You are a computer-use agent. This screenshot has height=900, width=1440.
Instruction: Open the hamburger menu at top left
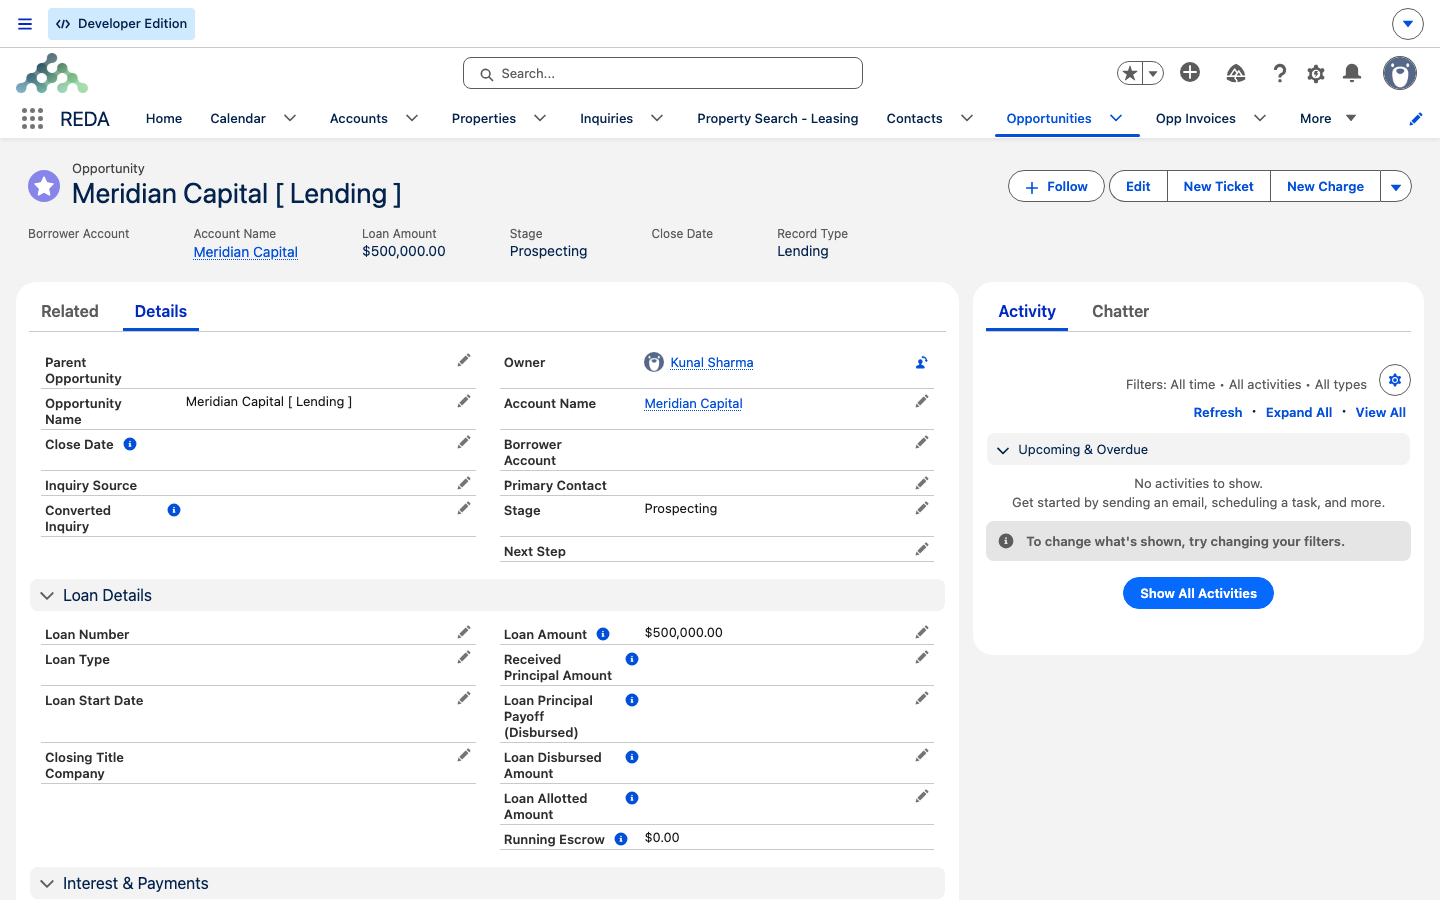click(x=25, y=24)
